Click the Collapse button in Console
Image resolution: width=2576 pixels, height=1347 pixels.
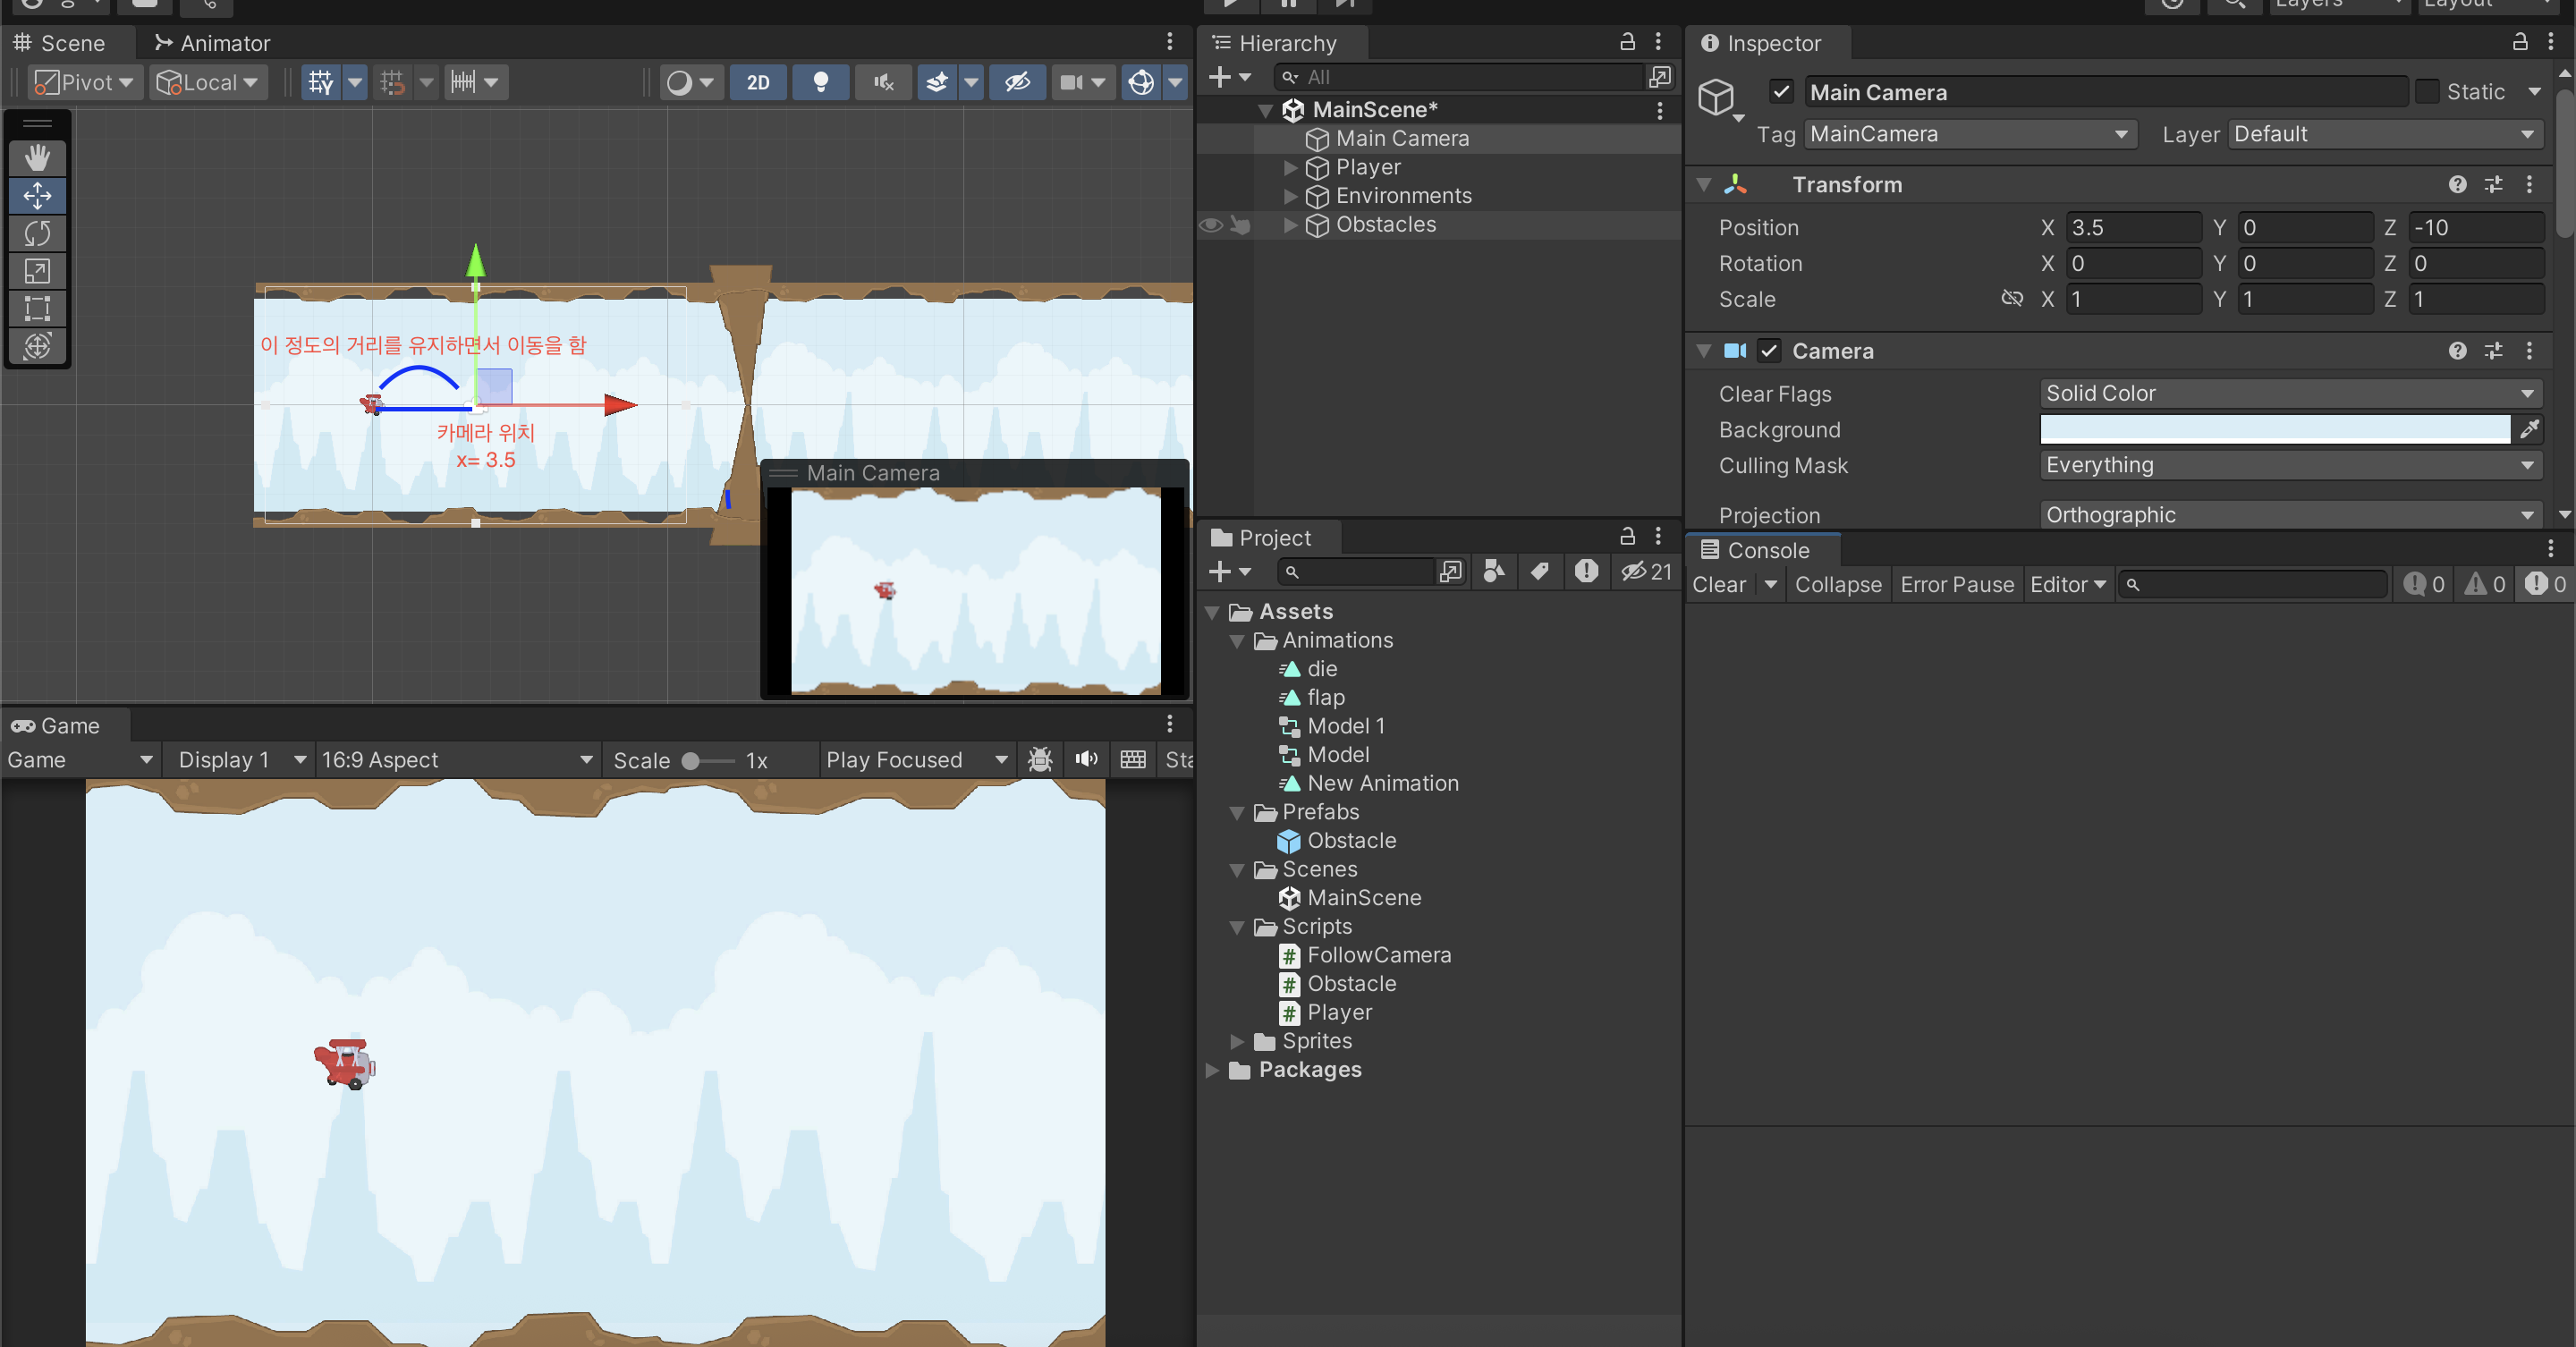click(1837, 585)
